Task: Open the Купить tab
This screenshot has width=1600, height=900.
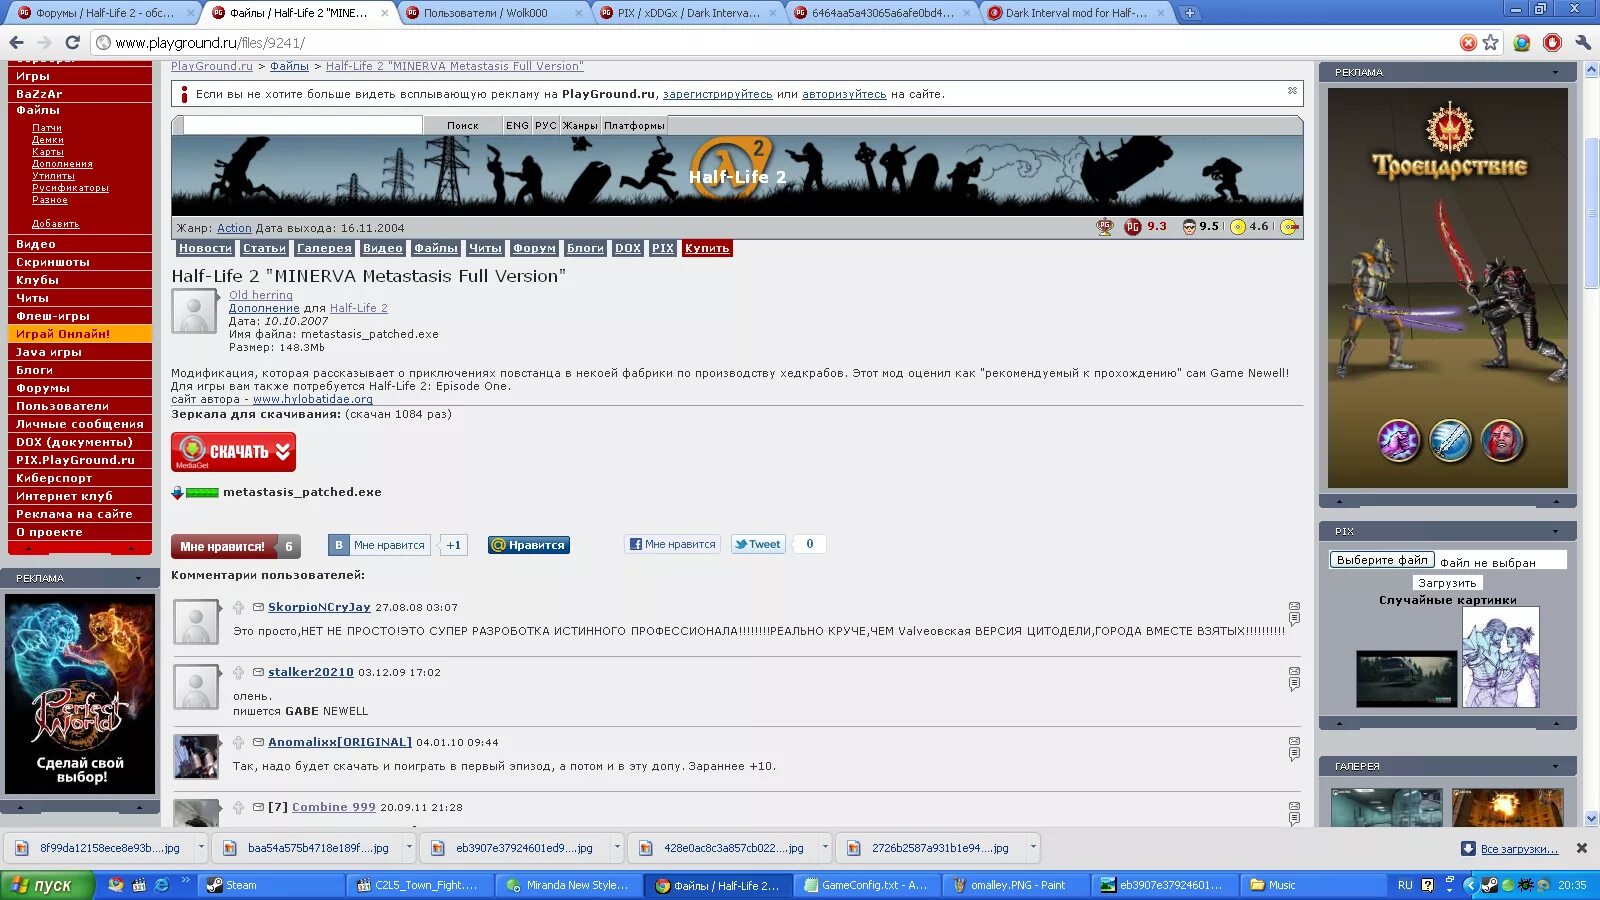Action: pos(707,248)
